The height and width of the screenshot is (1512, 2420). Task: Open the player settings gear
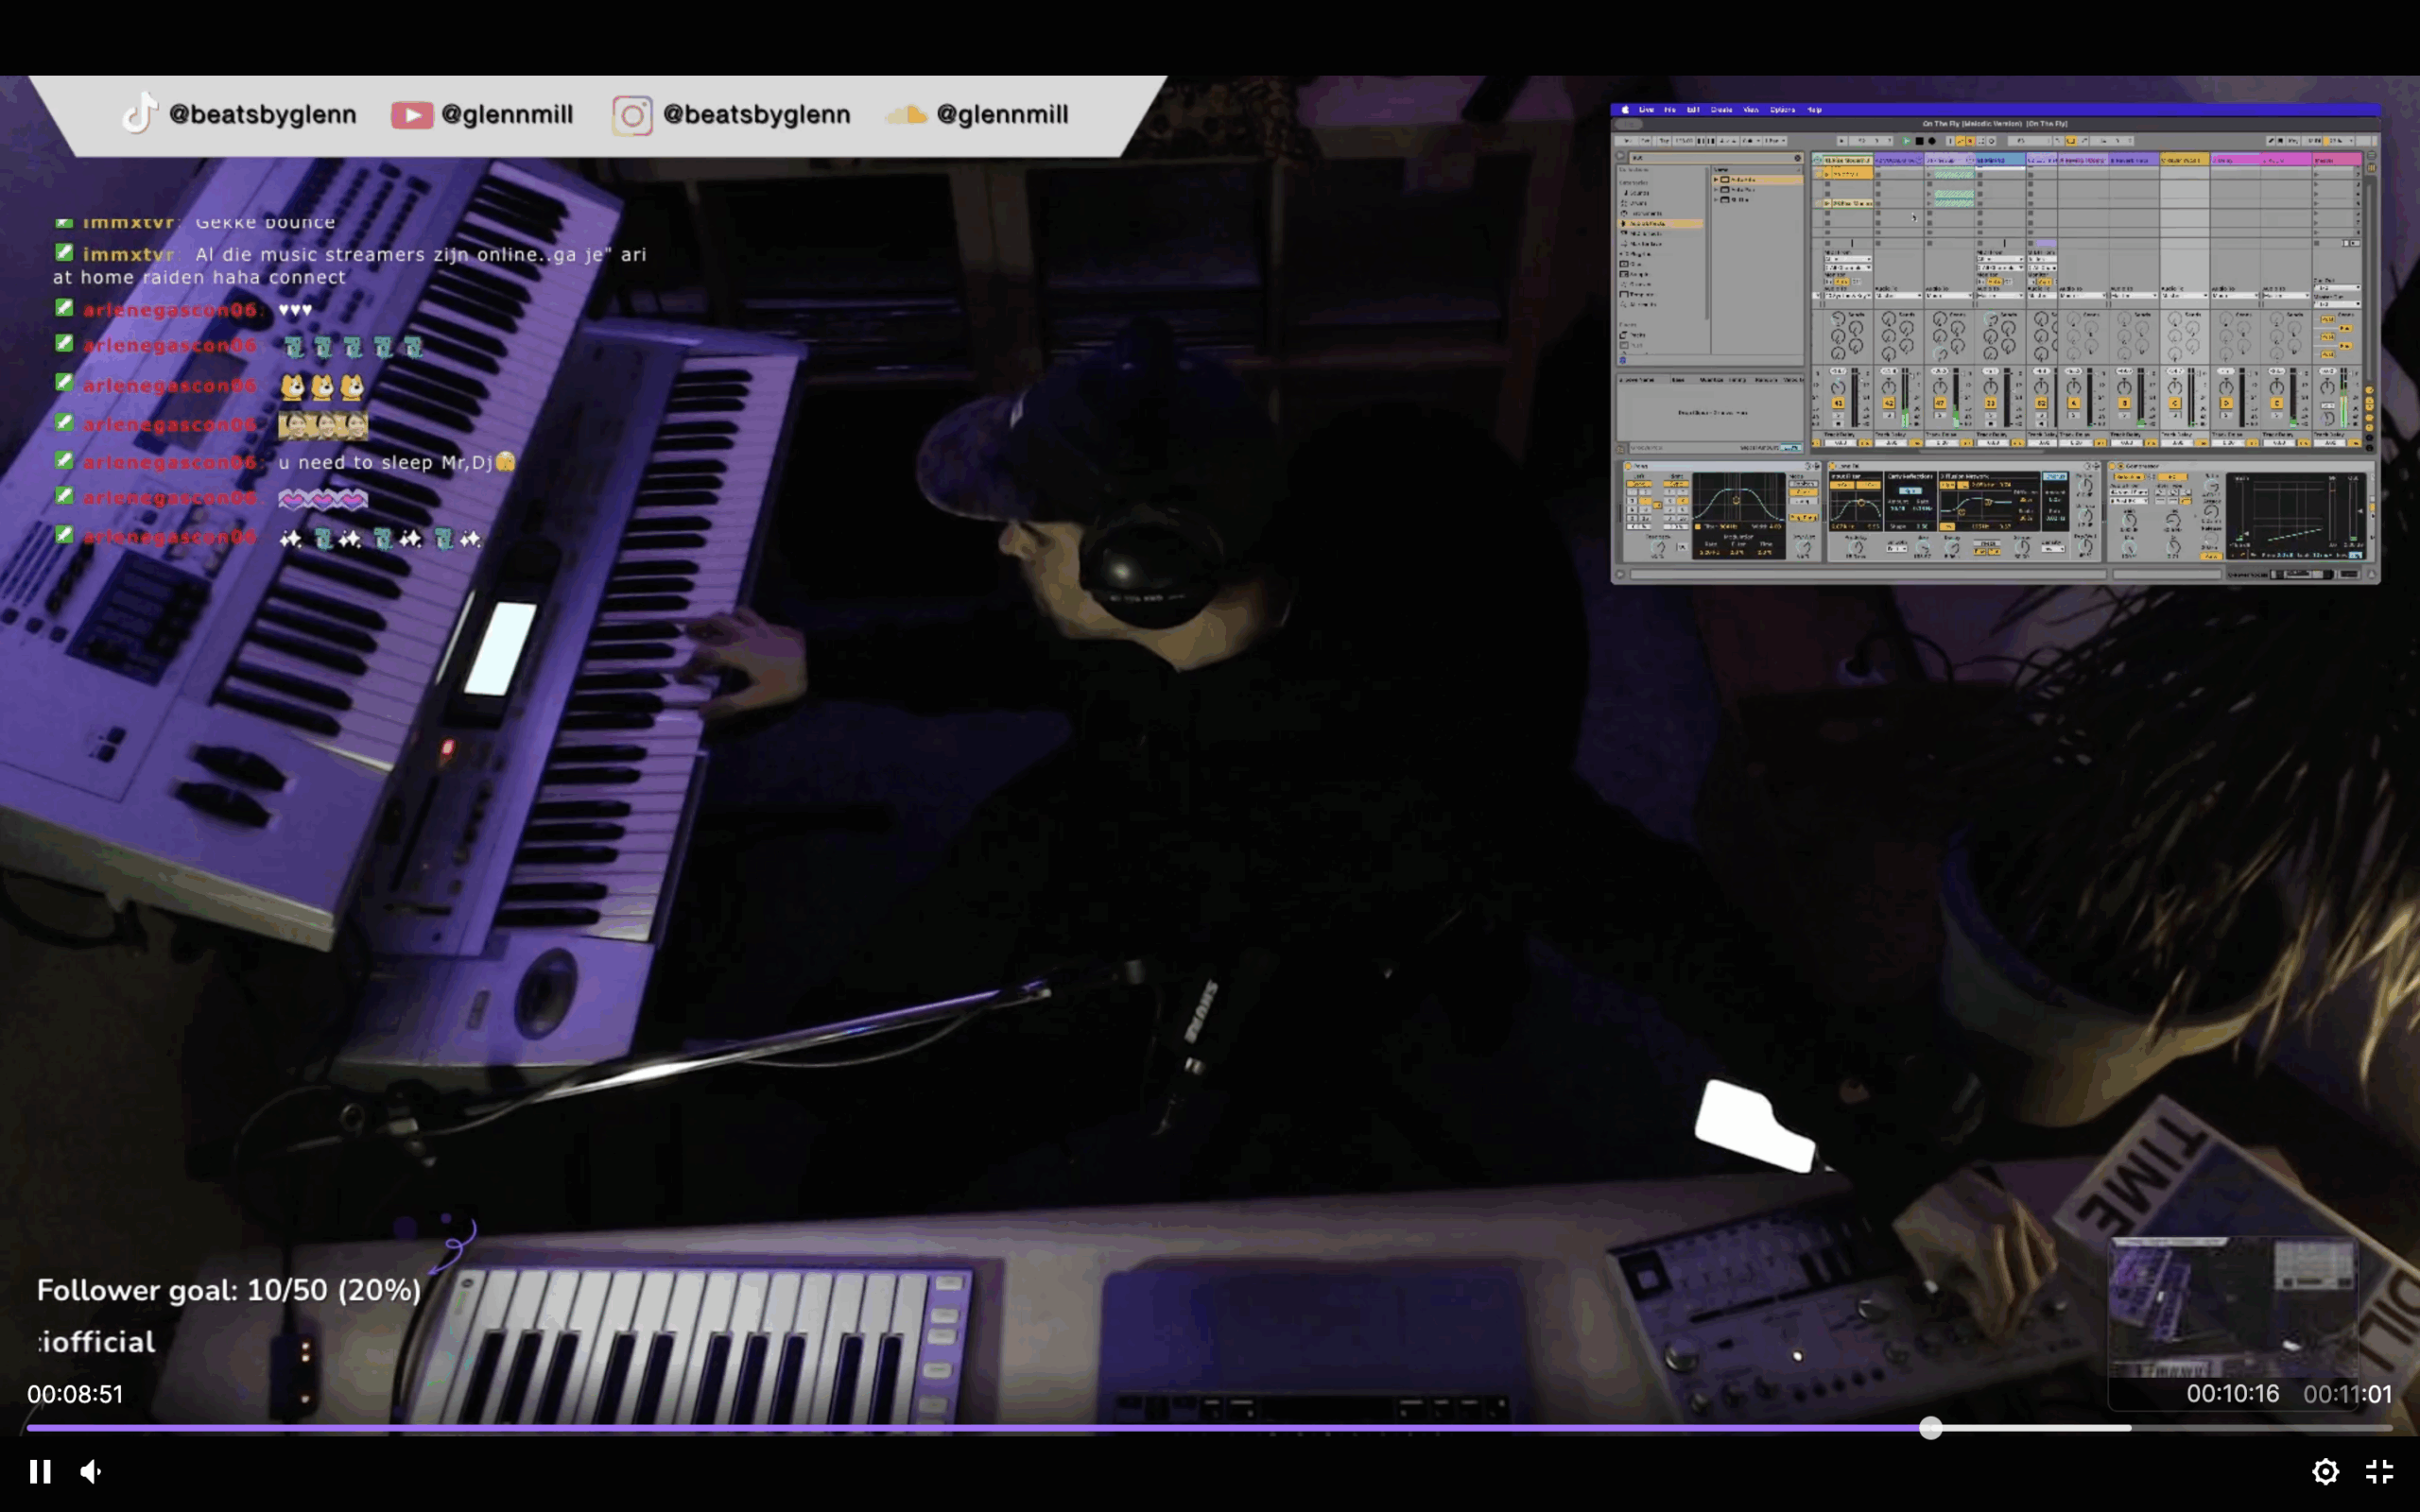(2325, 1471)
